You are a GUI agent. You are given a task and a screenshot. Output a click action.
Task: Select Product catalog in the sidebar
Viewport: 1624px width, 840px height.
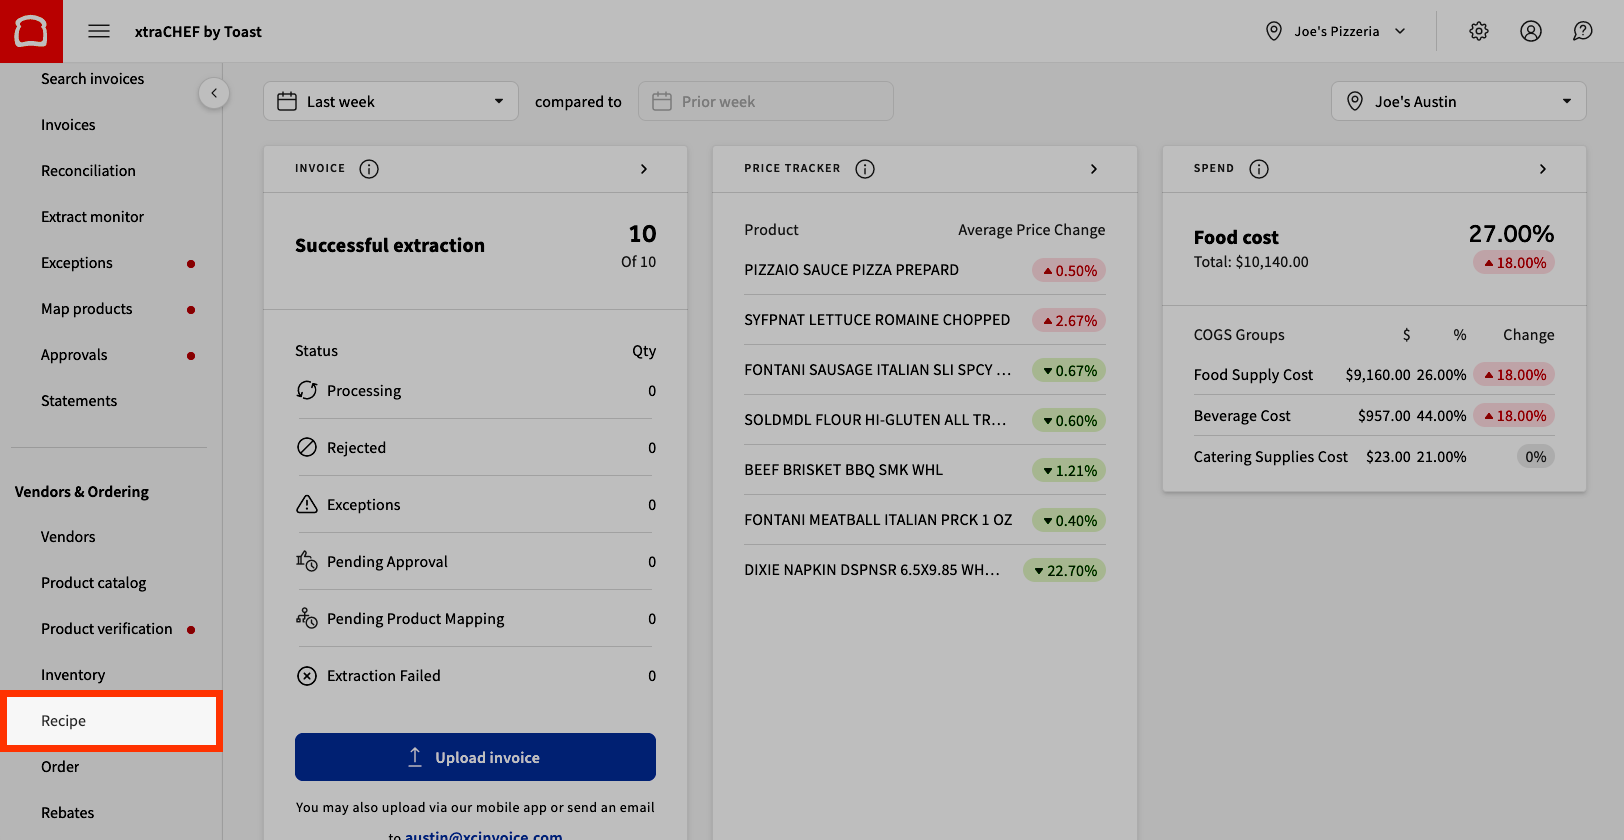[93, 583]
